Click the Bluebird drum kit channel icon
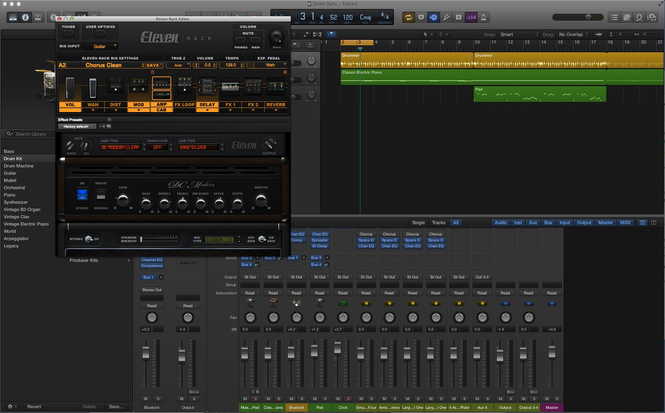Screen dimensions: 665x413 click(296, 303)
